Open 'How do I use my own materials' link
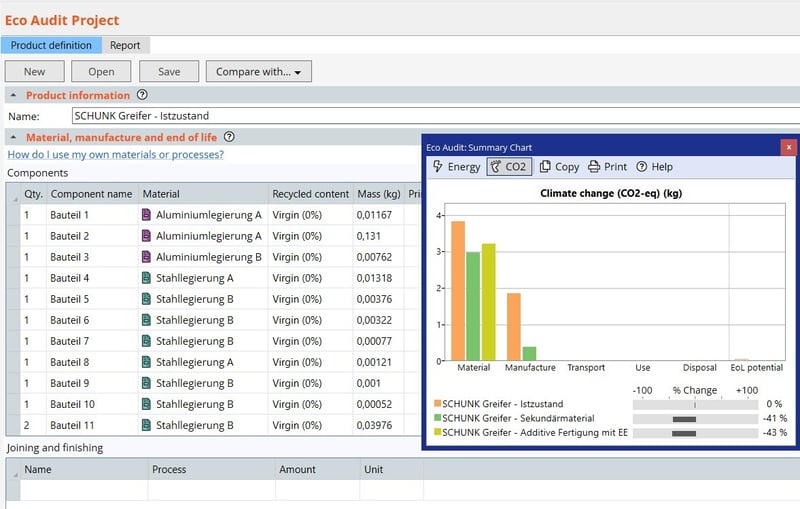 click(115, 155)
